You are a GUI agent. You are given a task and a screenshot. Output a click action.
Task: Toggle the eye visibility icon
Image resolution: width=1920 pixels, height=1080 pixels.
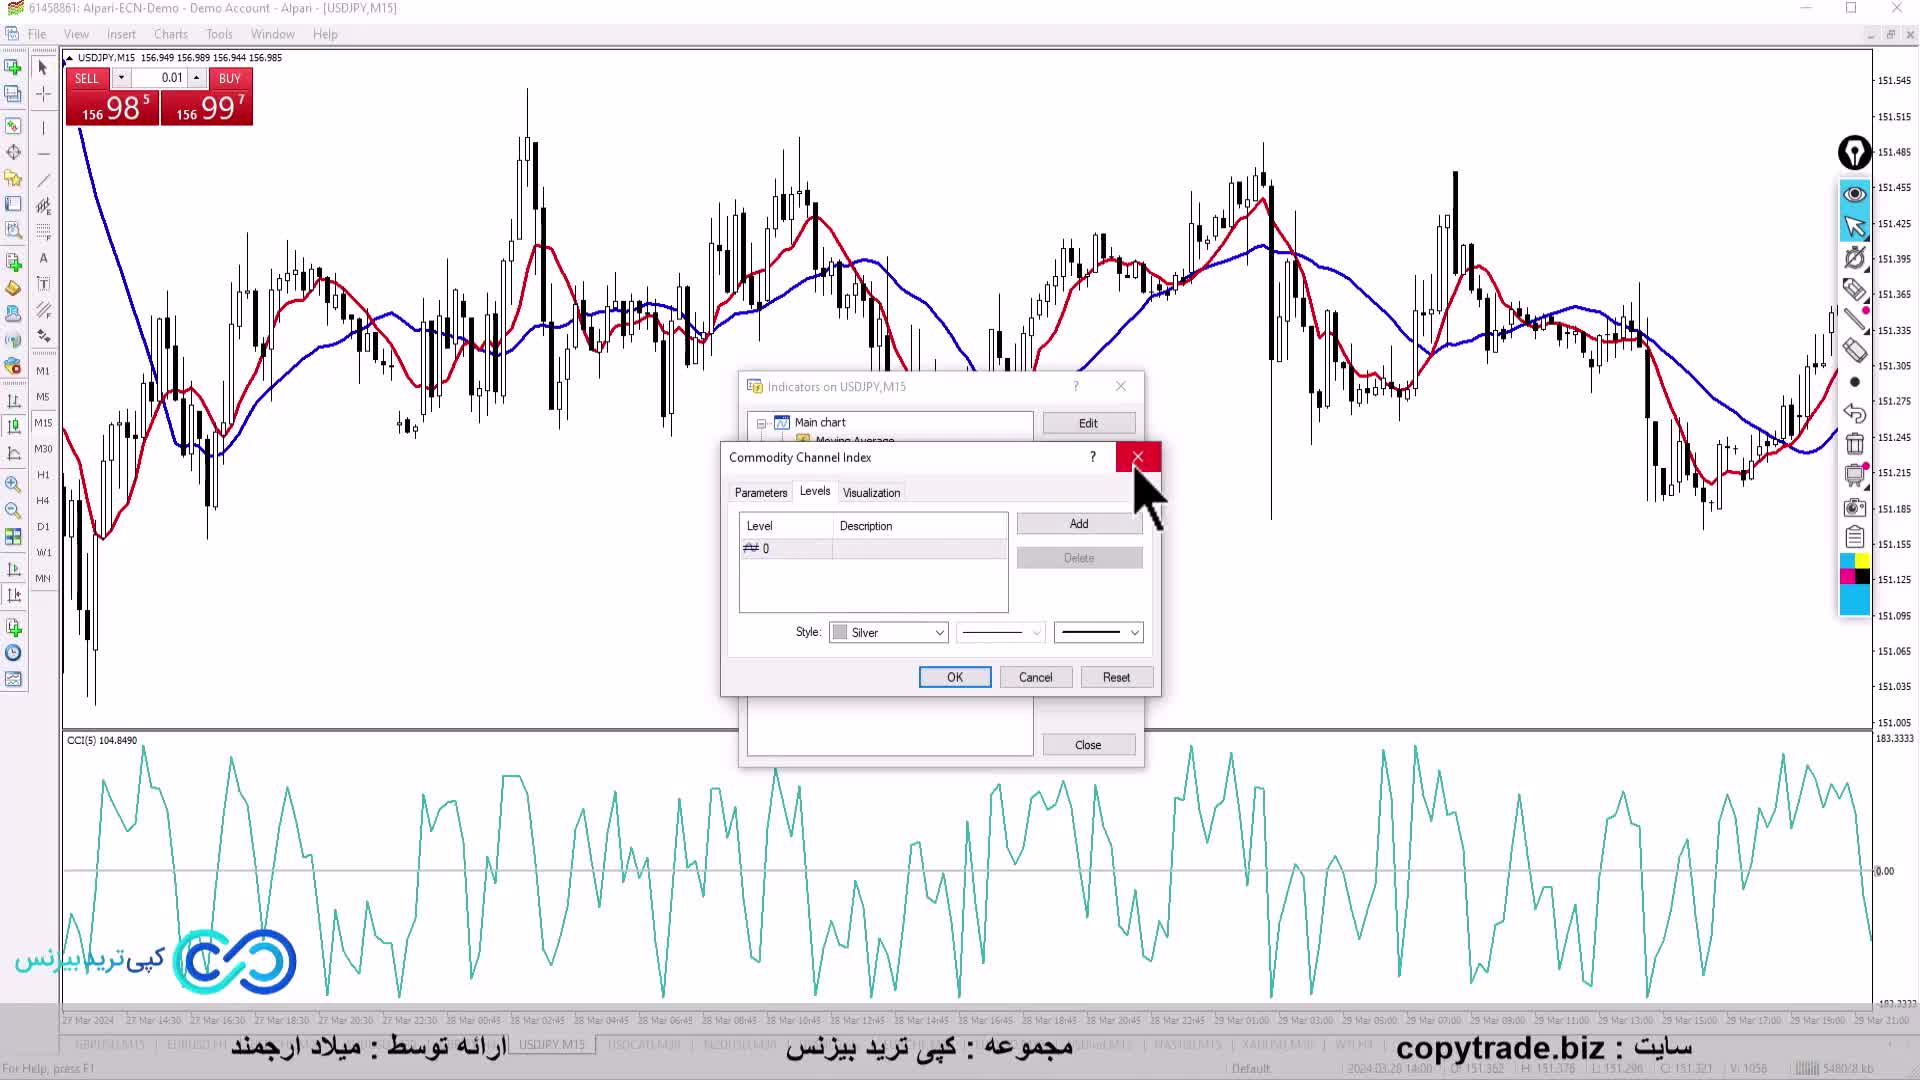1855,194
